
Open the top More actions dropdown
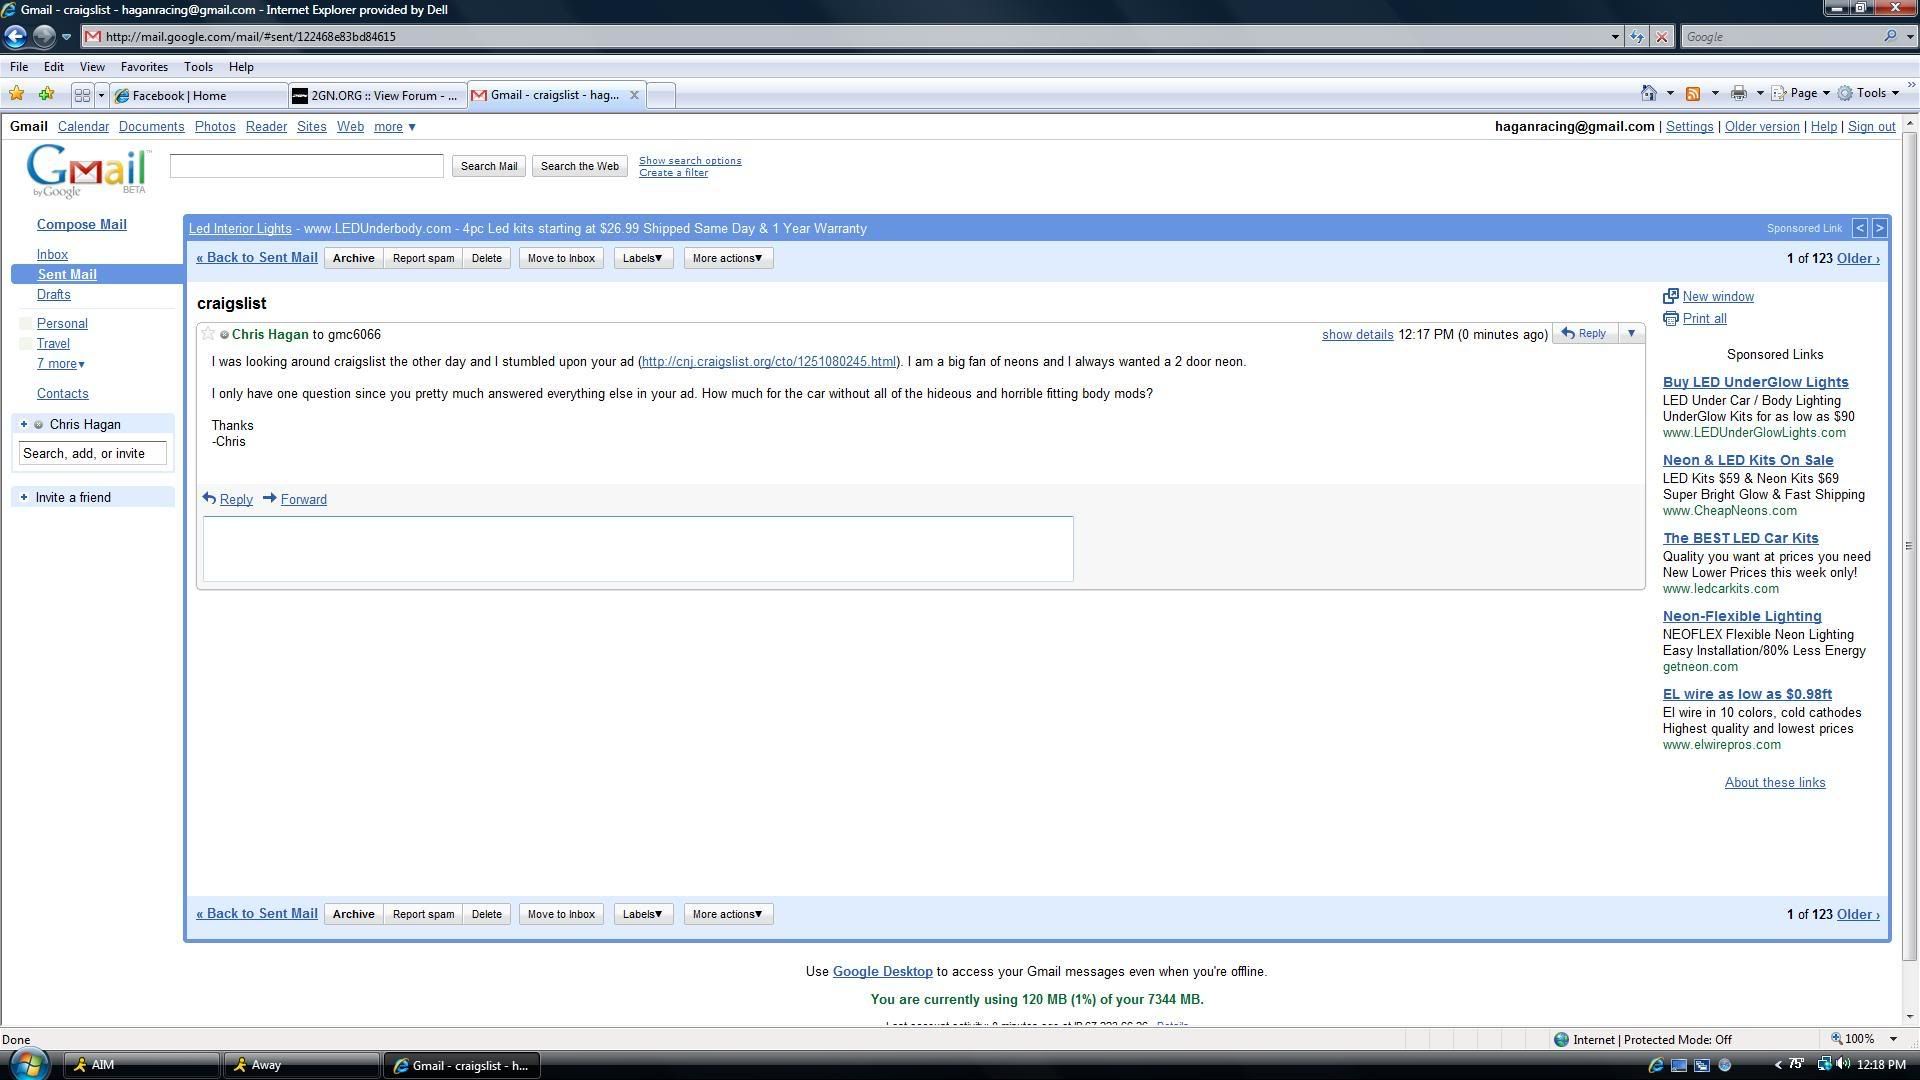727,258
